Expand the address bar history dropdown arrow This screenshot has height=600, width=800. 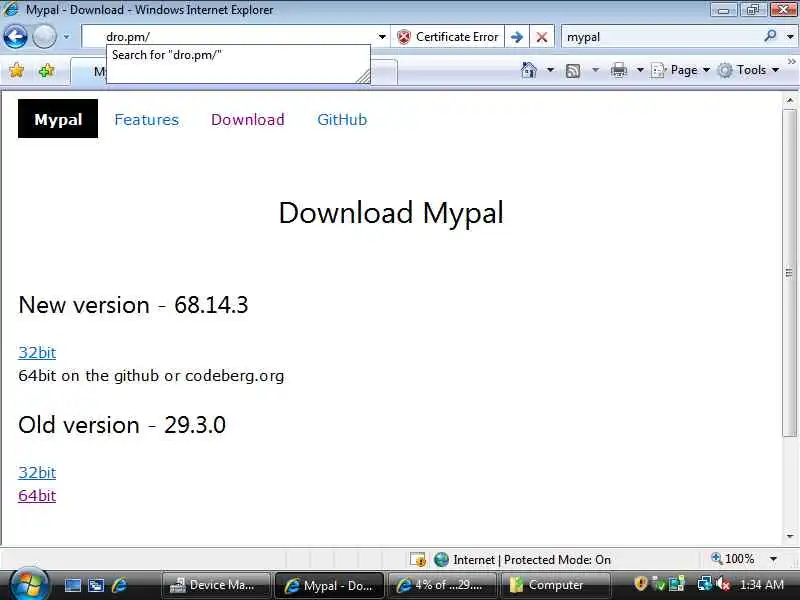[382, 37]
